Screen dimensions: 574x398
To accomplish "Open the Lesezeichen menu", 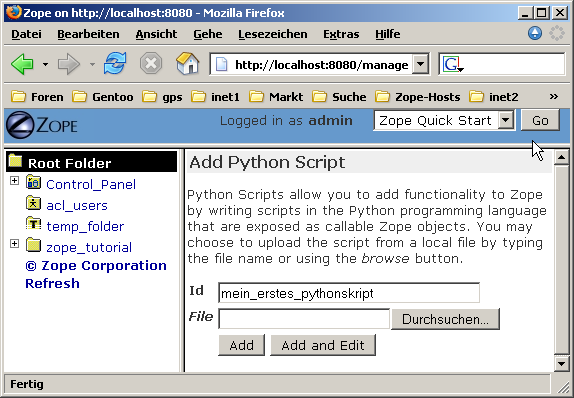I will point(273,34).
